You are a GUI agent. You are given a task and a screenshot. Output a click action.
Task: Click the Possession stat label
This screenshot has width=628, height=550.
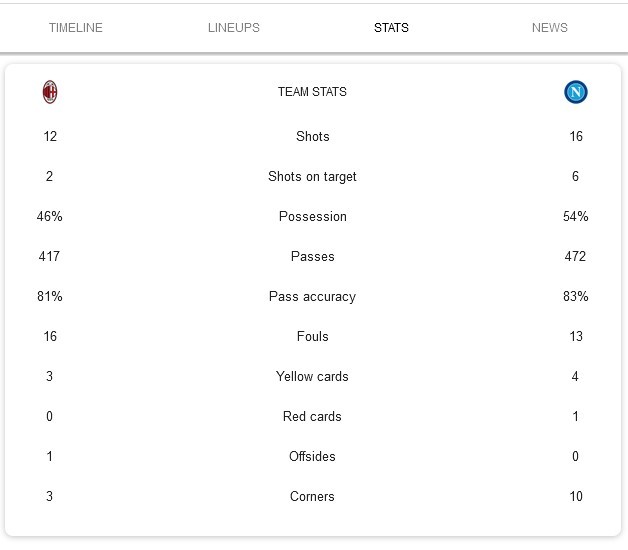pyautogui.click(x=312, y=216)
